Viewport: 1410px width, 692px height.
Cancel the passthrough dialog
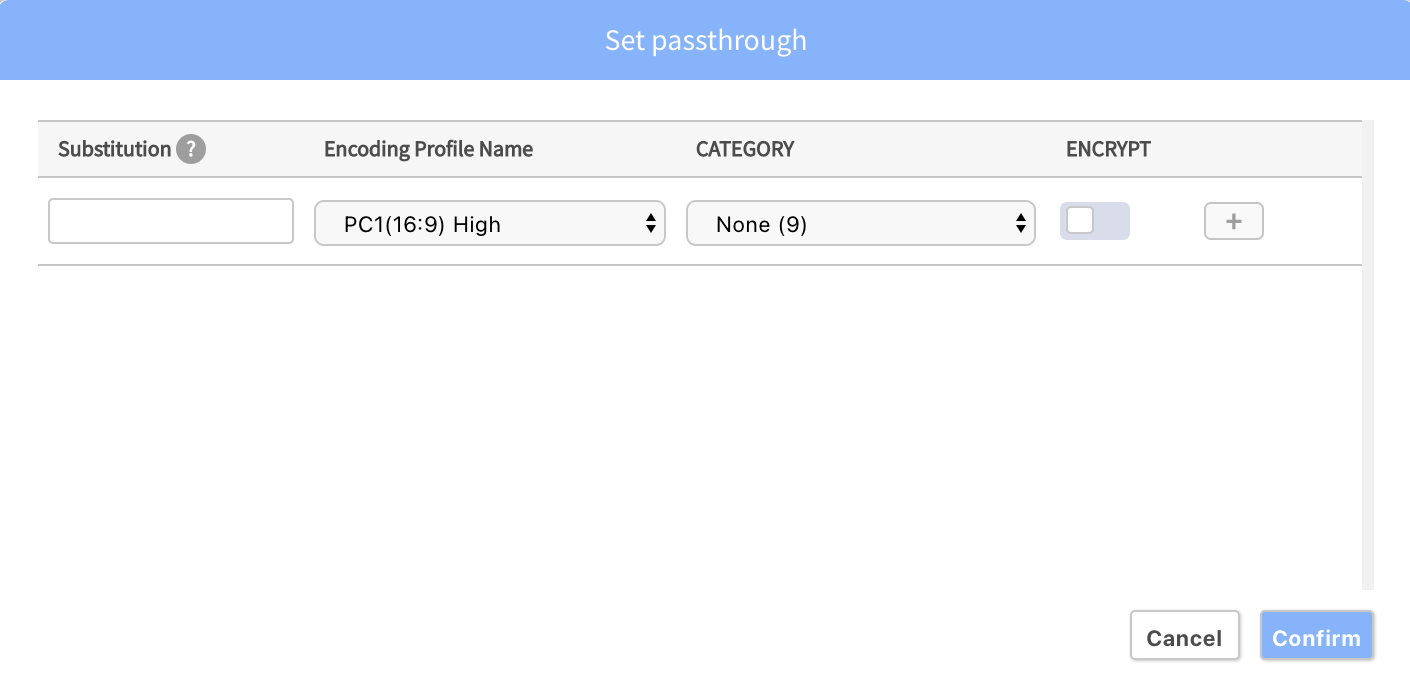click(x=1185, y=636)
